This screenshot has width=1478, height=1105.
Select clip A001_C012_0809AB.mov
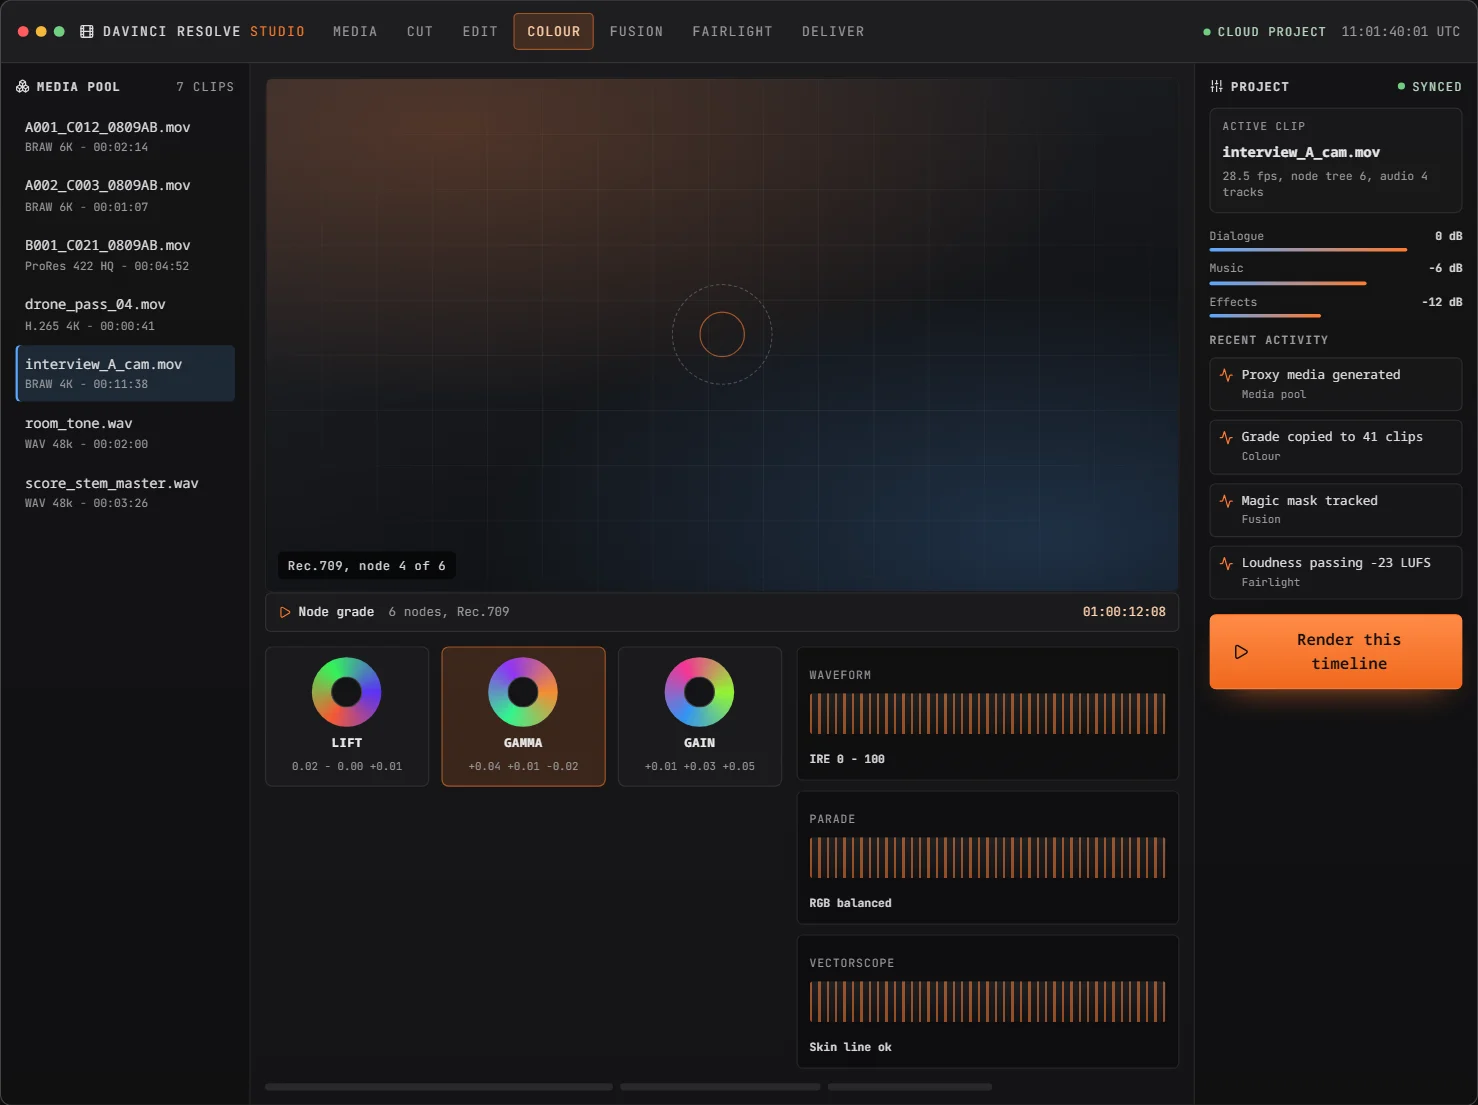click(x=125, y=137)
